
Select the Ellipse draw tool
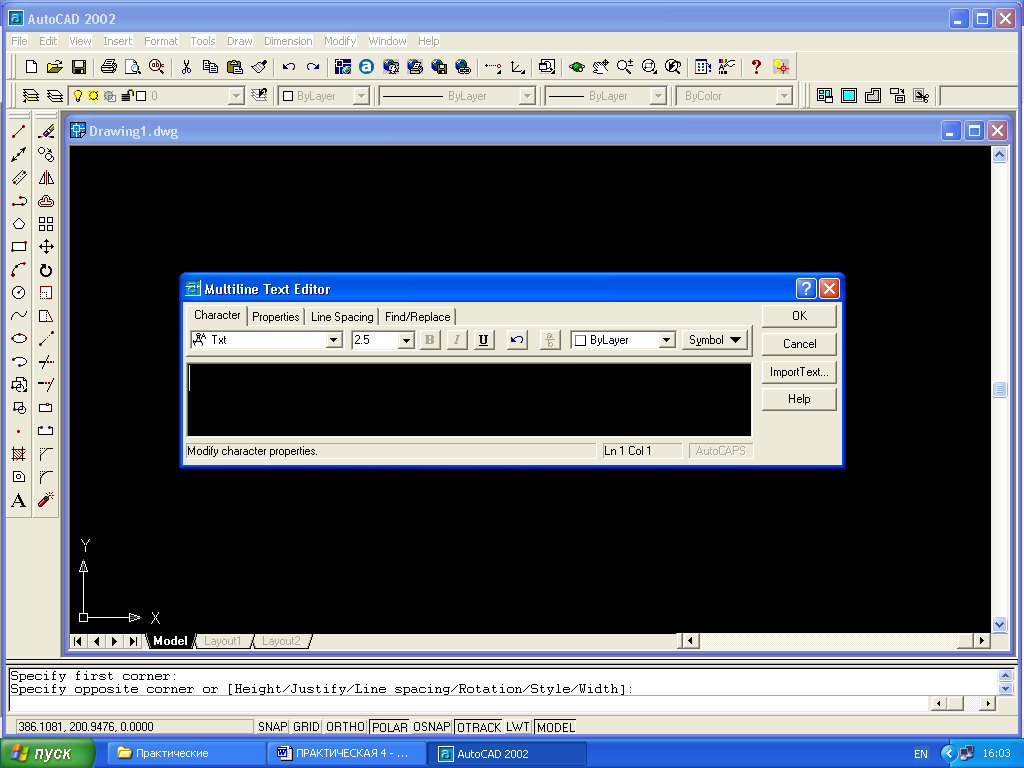(19, 339)
